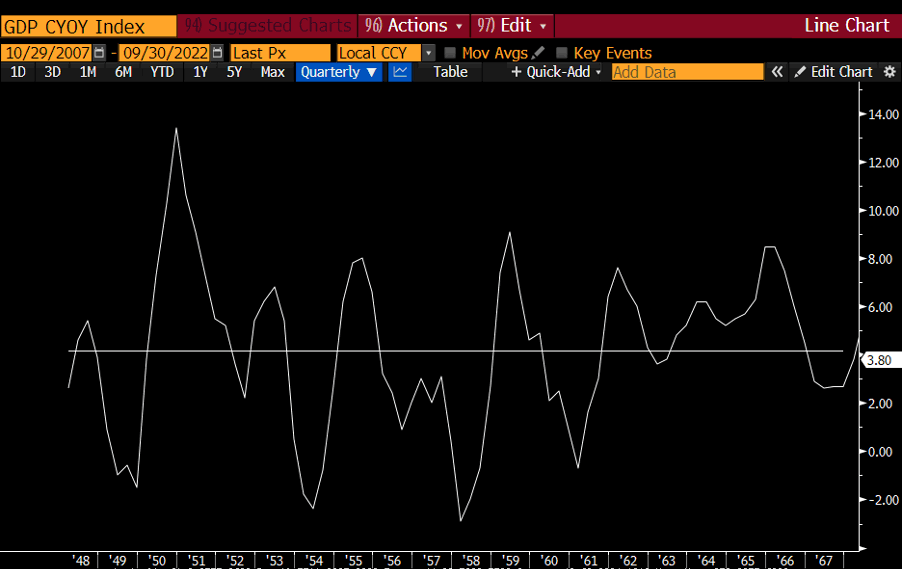Image resolution: width=902 pixels, height=570 pixels.
Task: Click the Local CCY field
Action: point(380,53)
